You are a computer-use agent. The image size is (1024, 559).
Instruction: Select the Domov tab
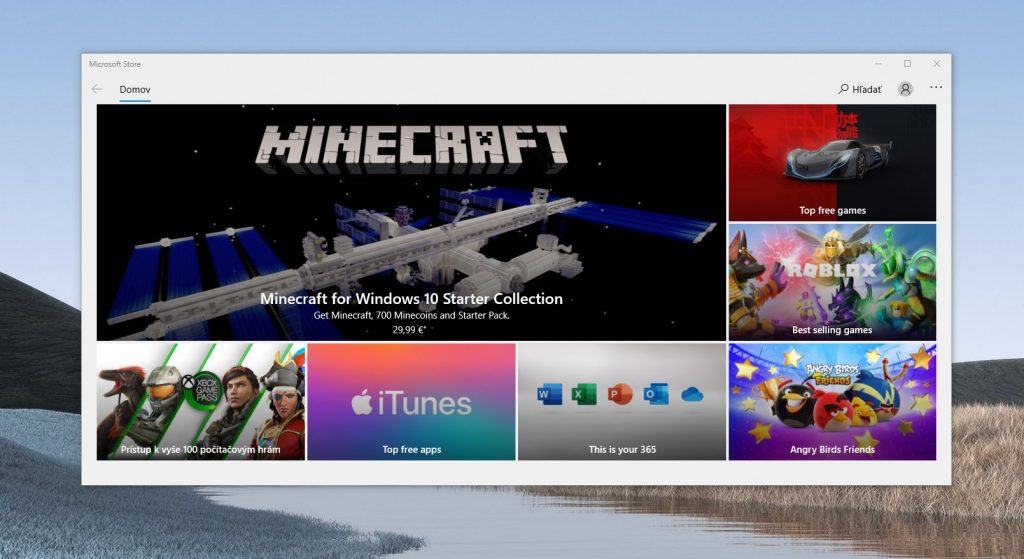tap(135, 90)
